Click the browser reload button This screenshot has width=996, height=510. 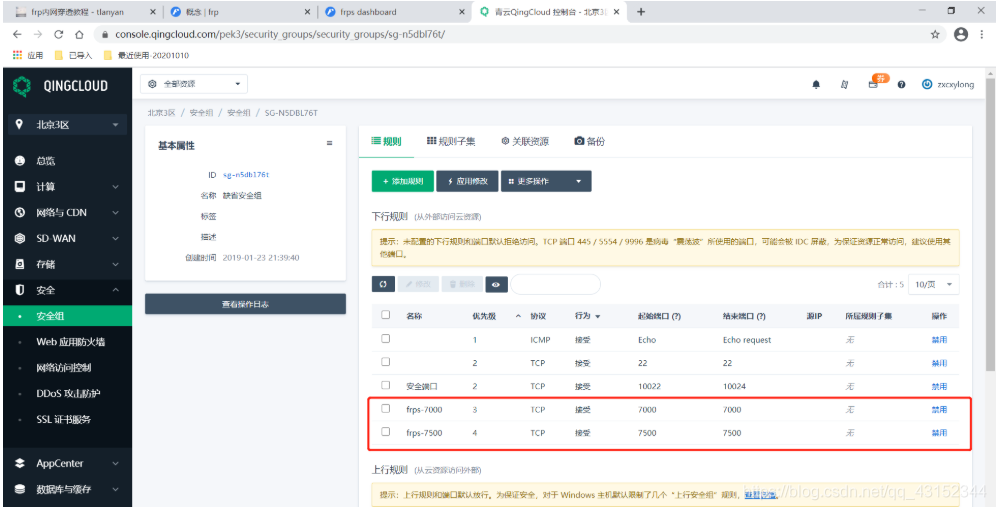(58, 34)
